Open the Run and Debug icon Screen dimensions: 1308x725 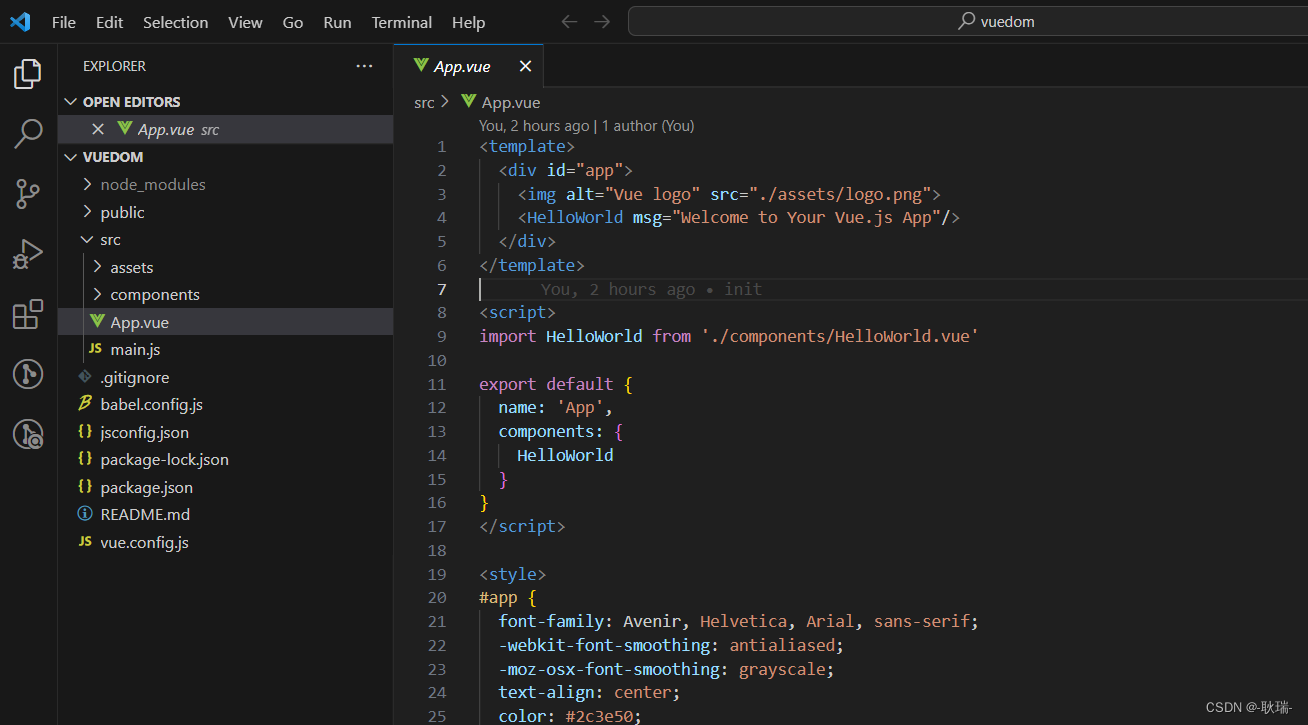point(27,253)
